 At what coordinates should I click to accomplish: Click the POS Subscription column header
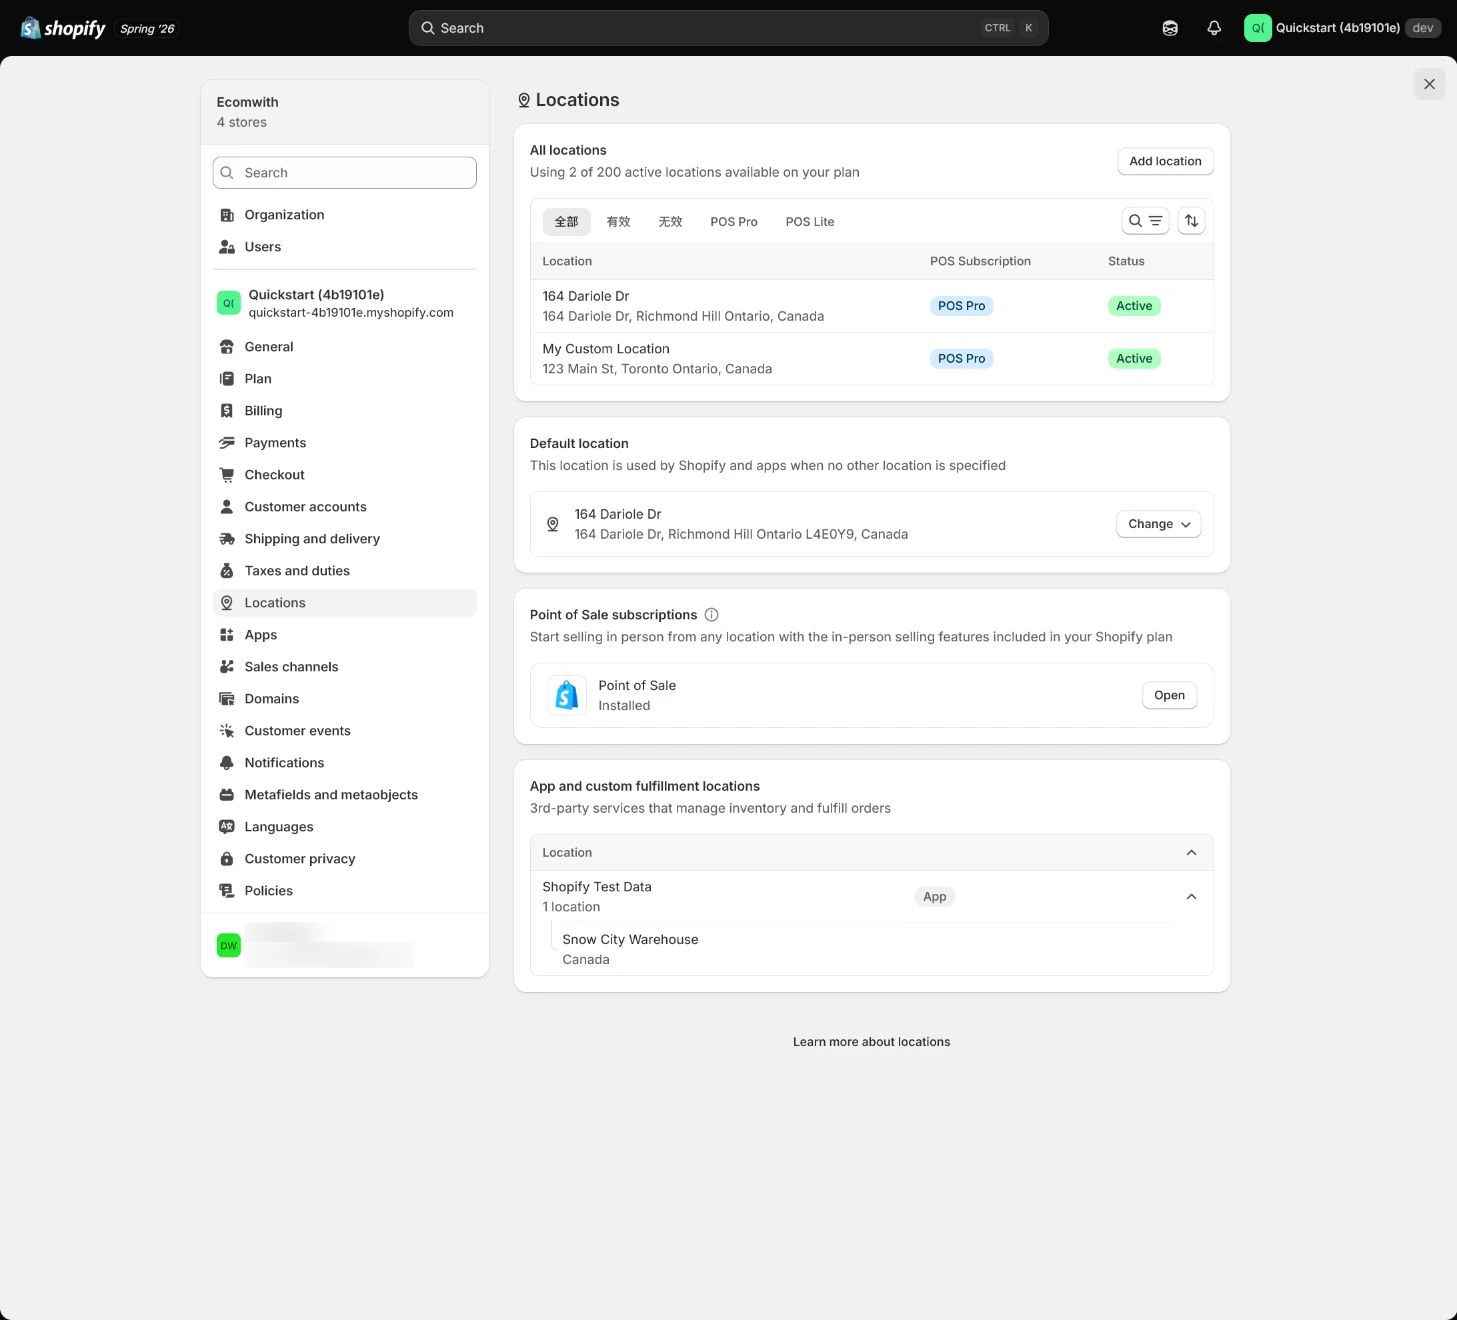980,261
